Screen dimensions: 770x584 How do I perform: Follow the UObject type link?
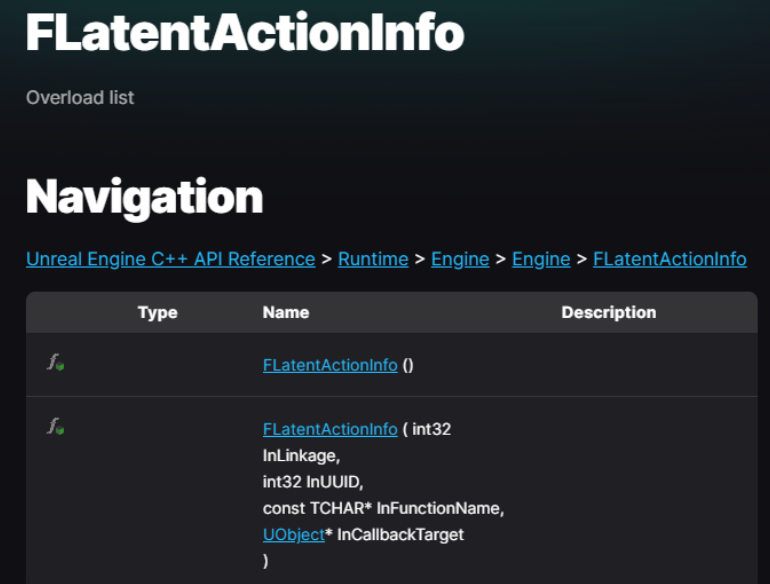tap(294, 534)
